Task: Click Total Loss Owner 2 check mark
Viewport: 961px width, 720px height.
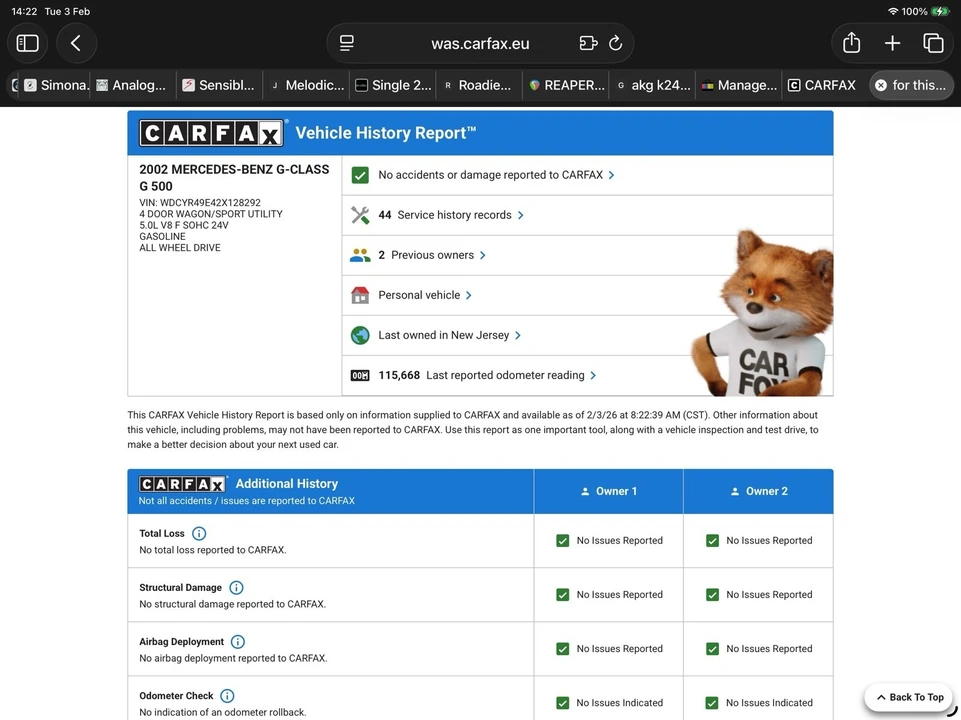Action: click(x=712, y=540)
